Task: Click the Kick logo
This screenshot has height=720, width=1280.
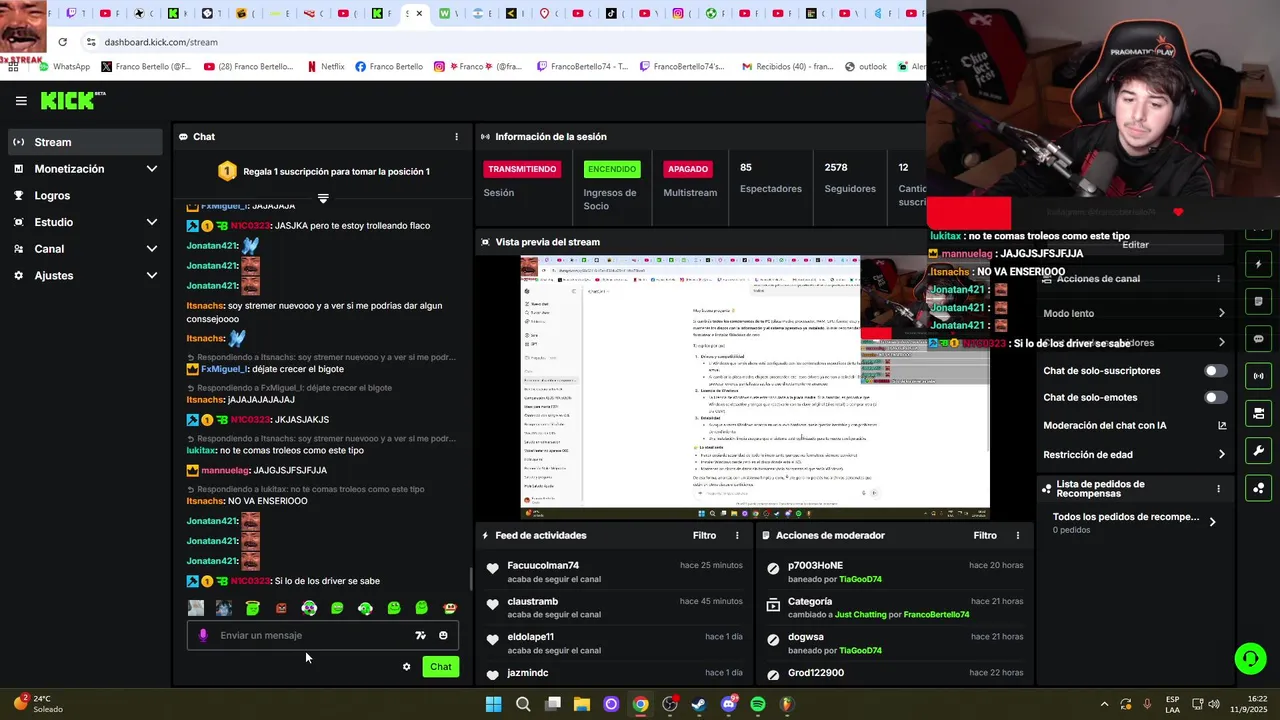Action: pos(72,100)
